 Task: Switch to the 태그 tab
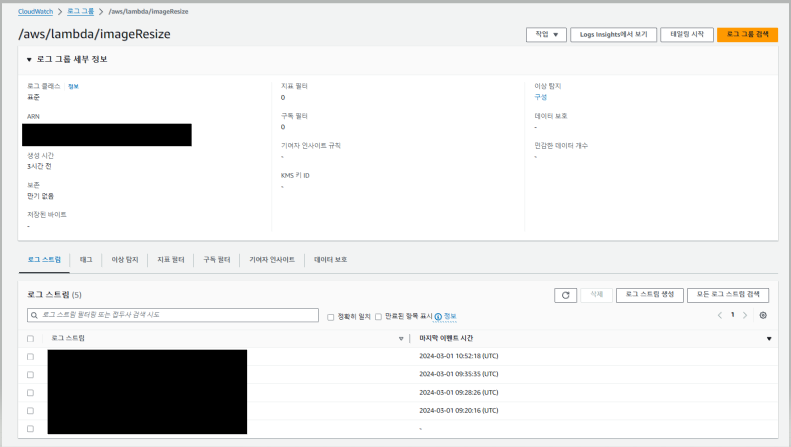click(x=86, y=260)
